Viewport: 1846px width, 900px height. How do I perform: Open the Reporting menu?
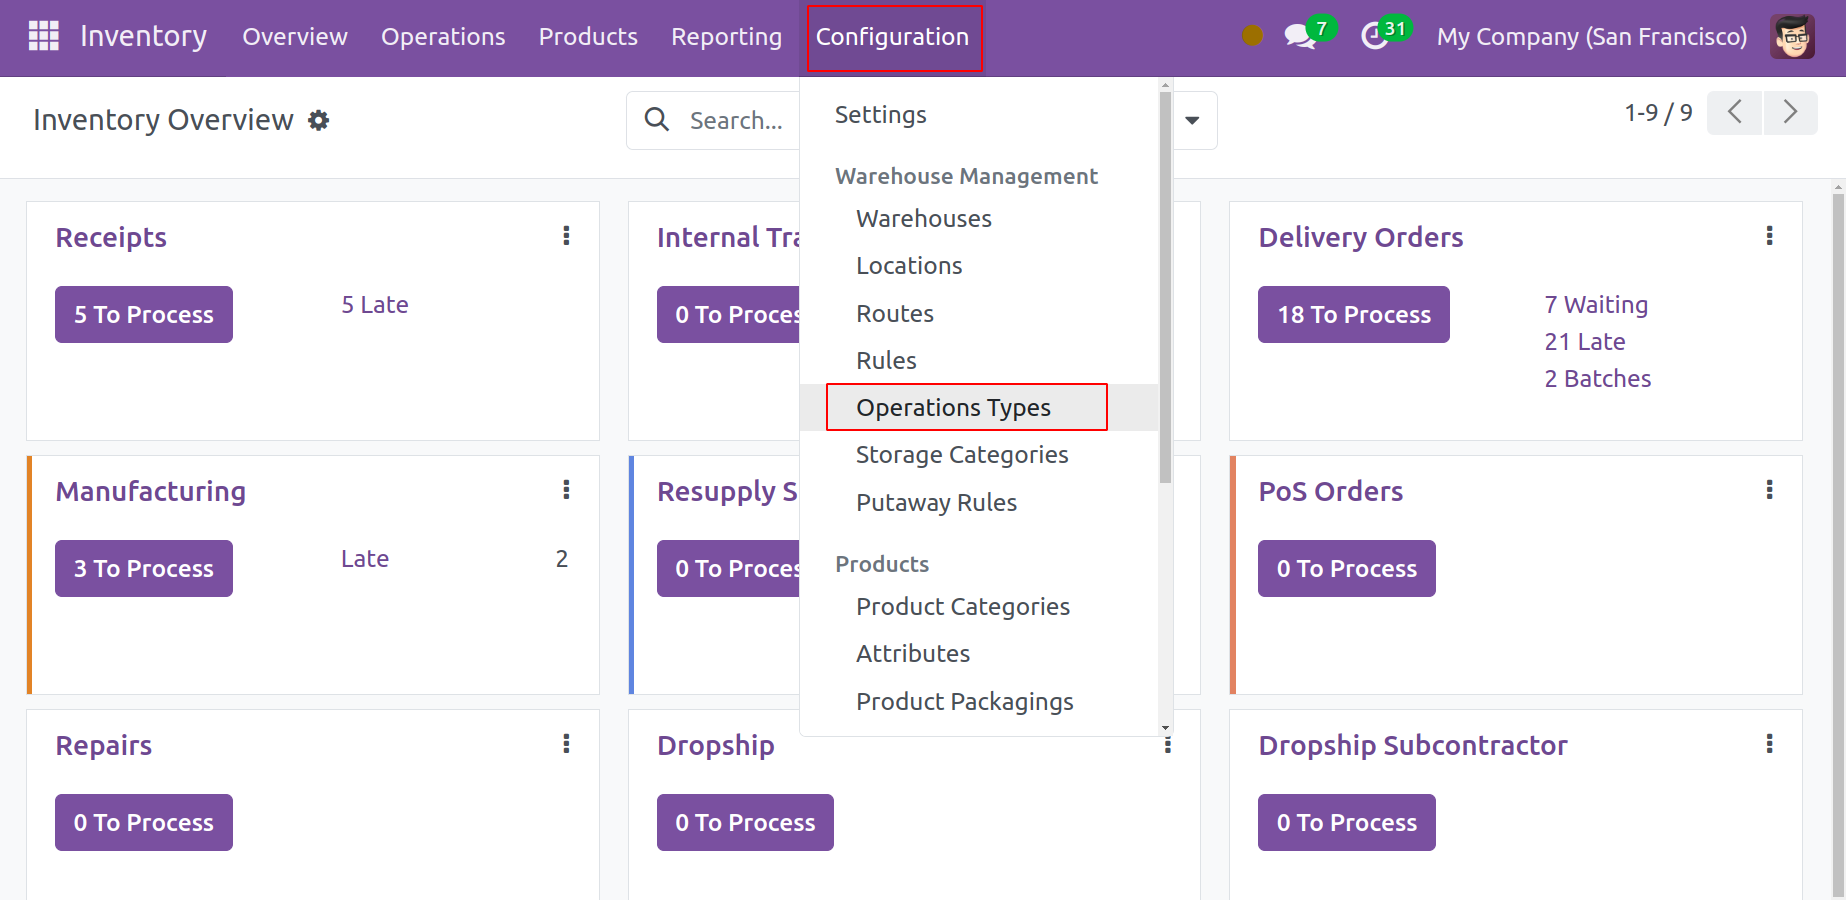727,37
